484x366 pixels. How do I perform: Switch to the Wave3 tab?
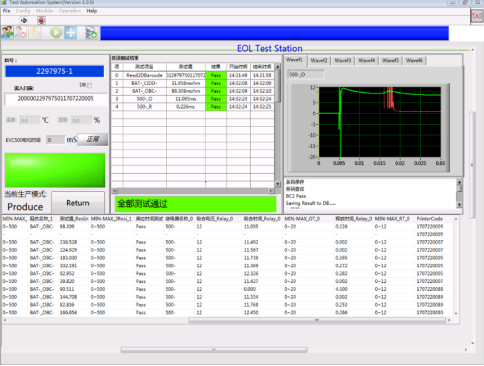pos(343,61)
